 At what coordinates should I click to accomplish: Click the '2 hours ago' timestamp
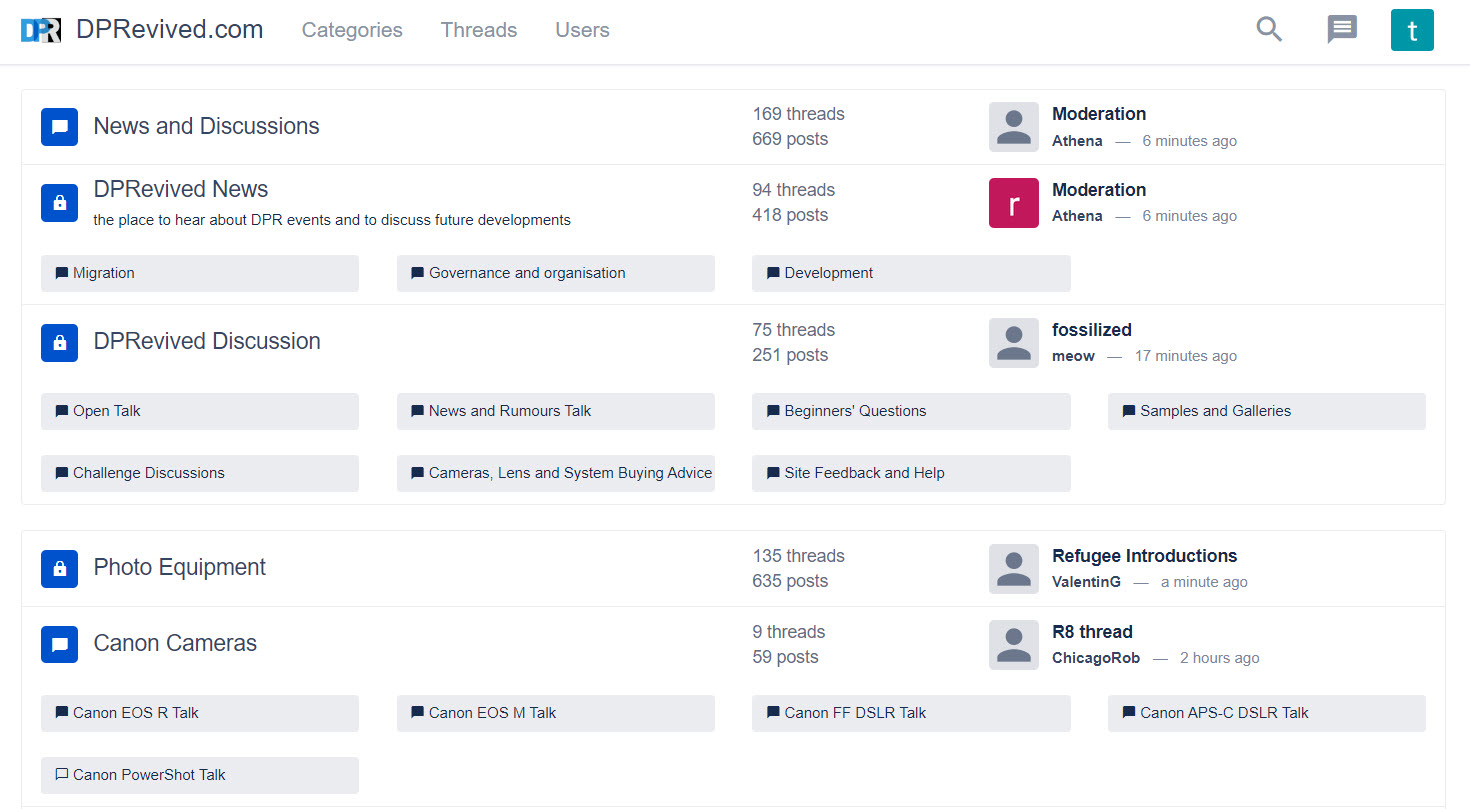[1219, 658]
